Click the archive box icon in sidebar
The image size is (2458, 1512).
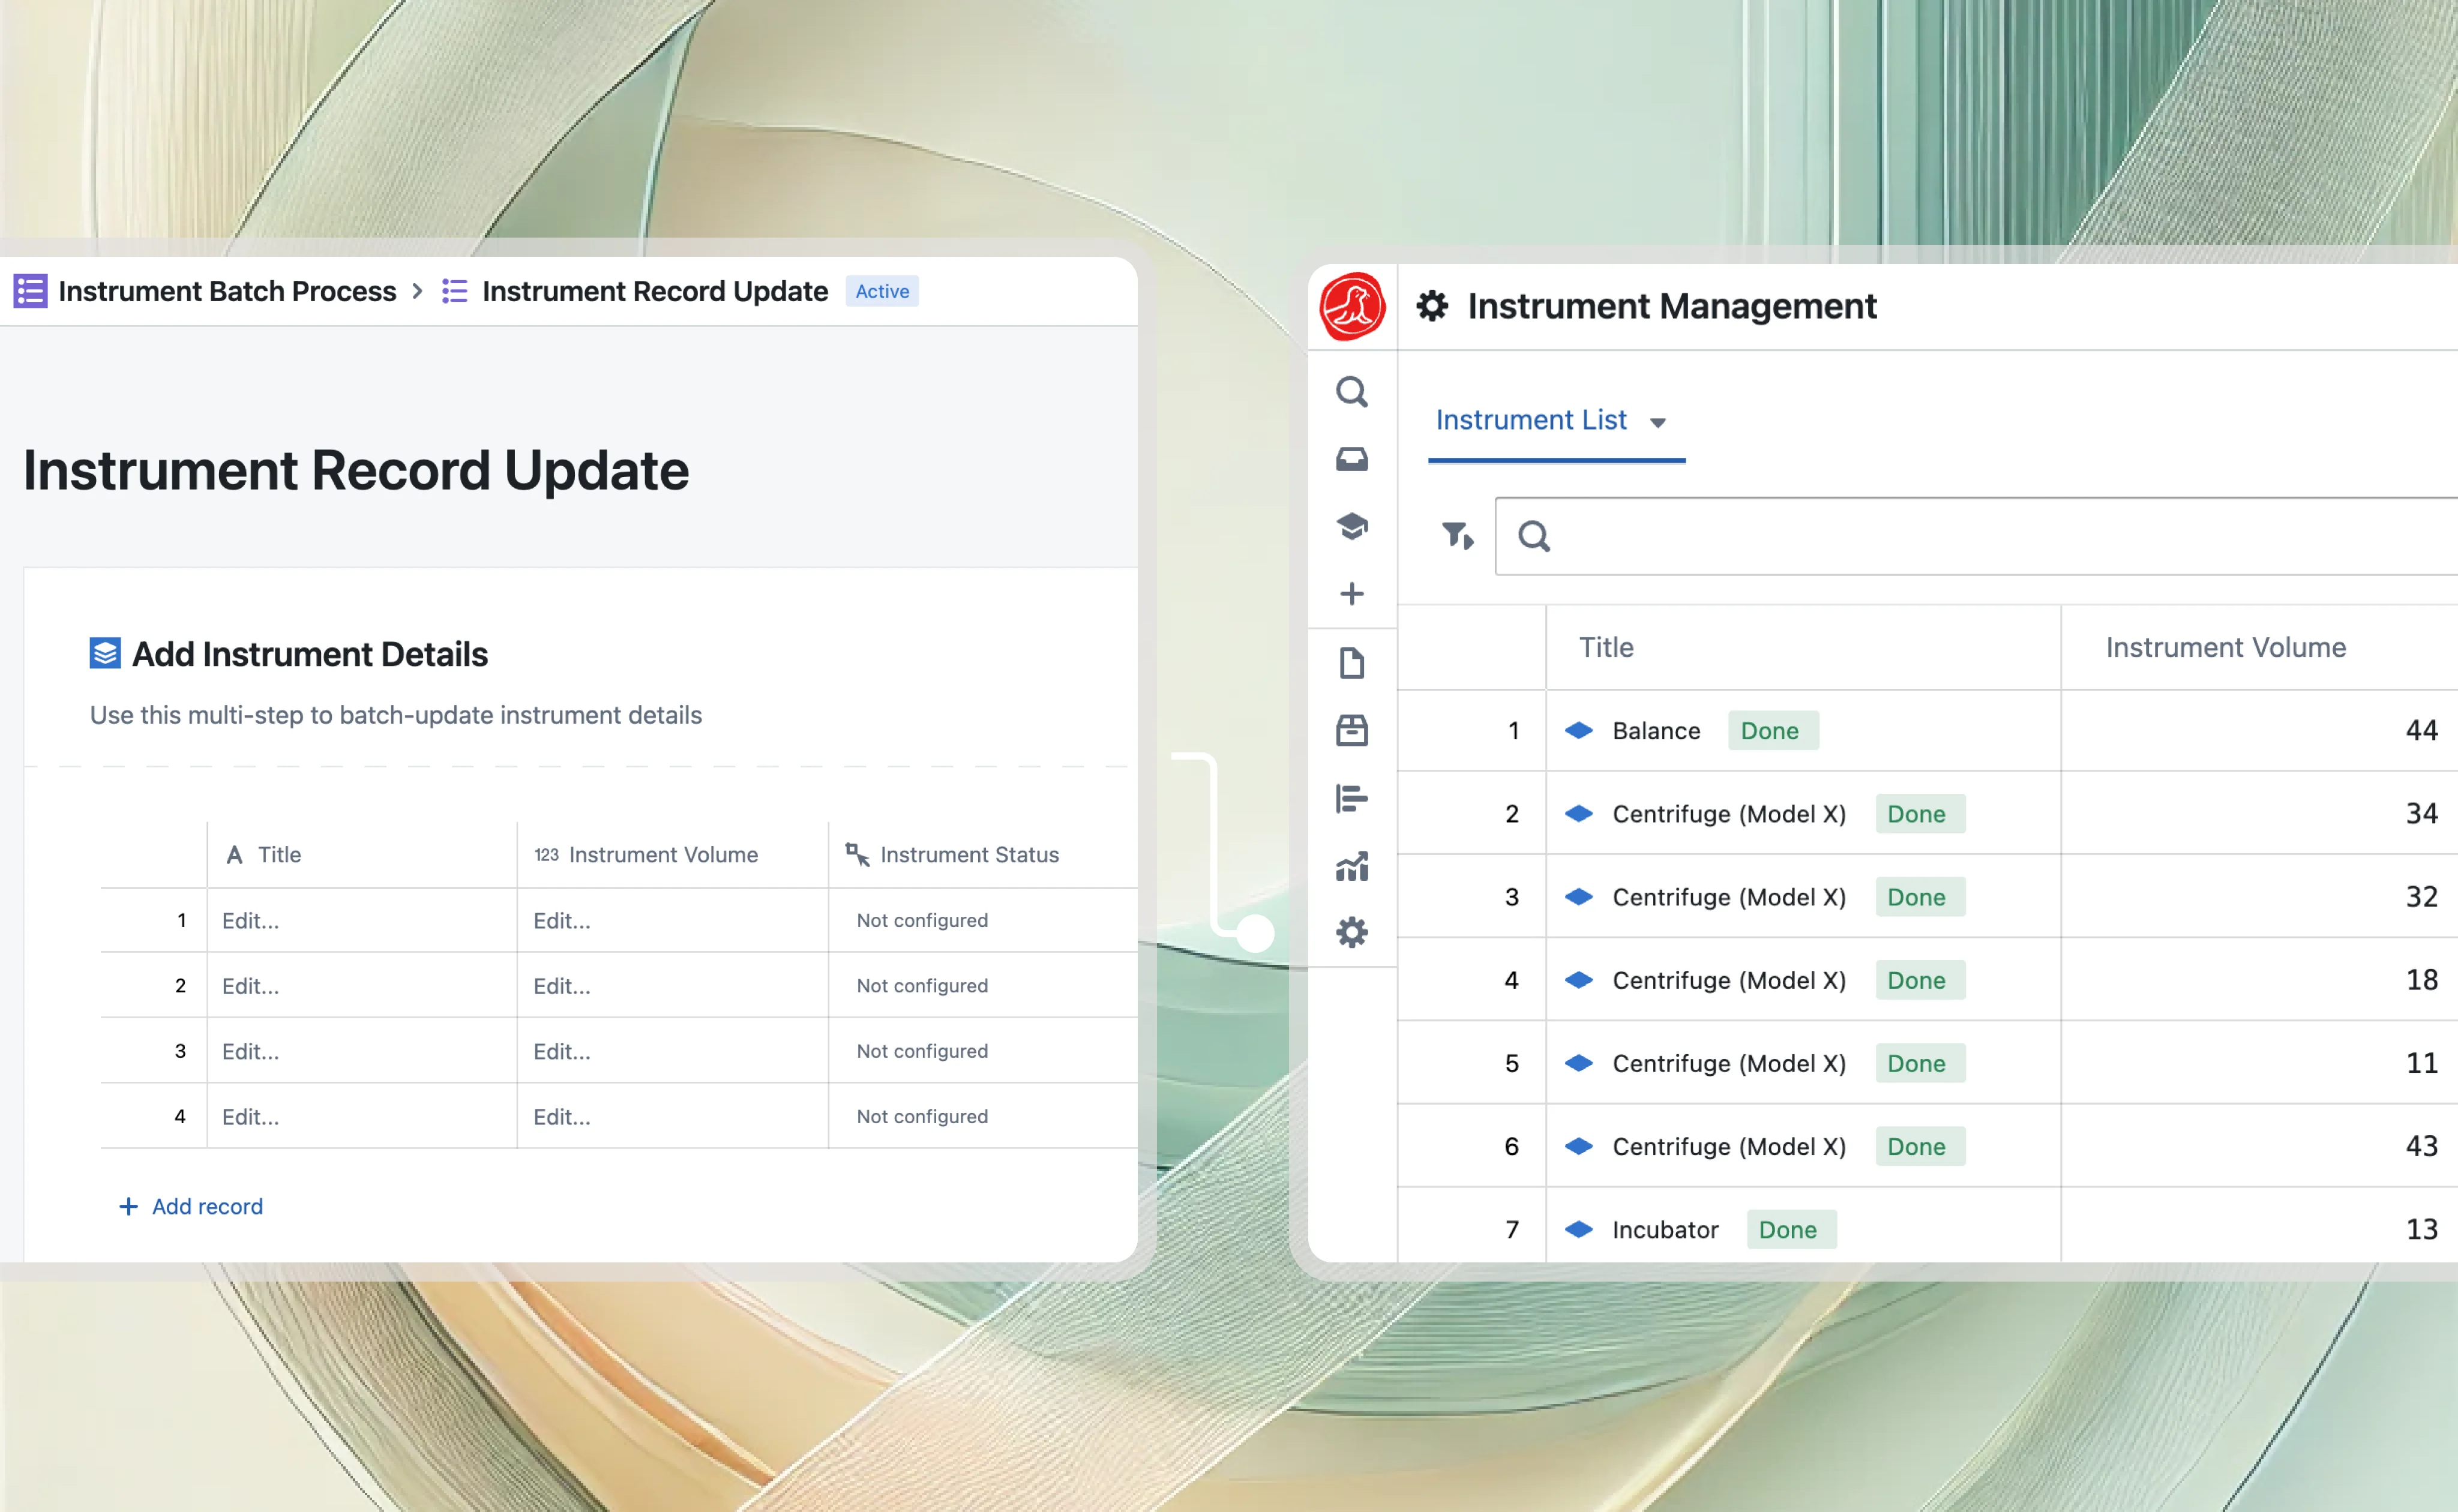[x=1352, y=731]
